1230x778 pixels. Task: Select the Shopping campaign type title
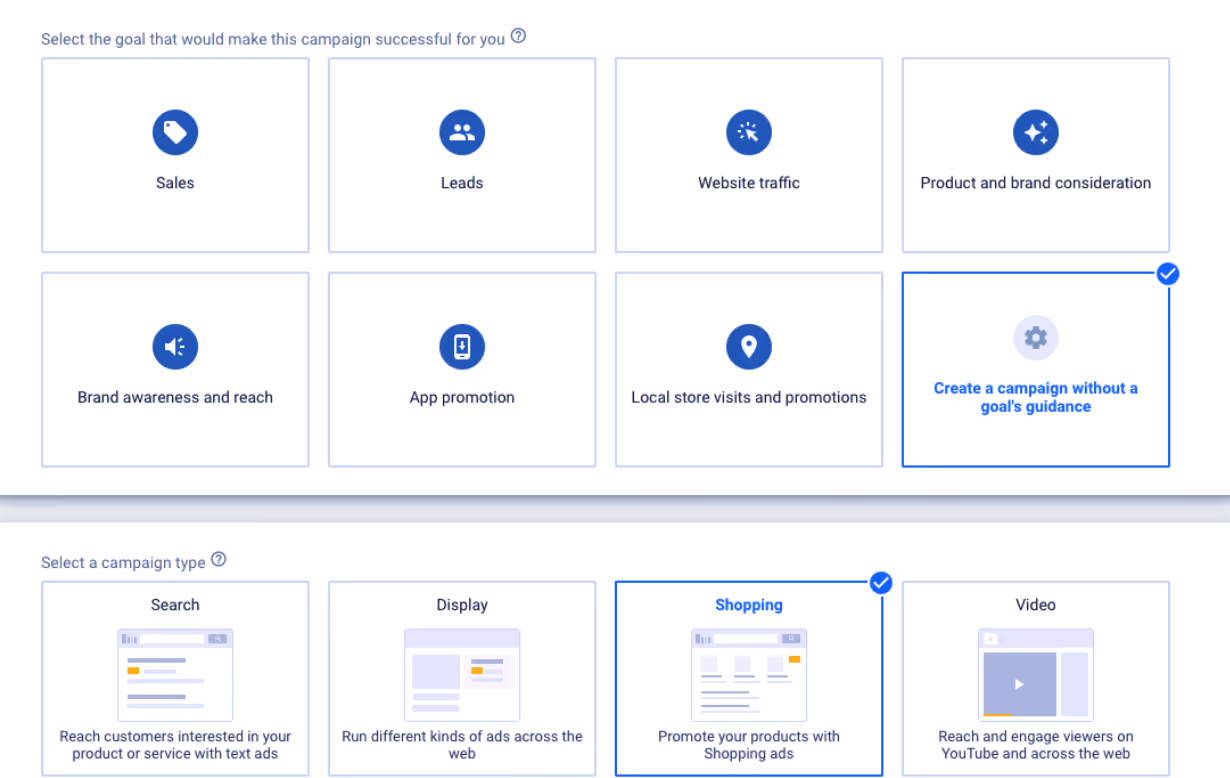pos(749,605)
